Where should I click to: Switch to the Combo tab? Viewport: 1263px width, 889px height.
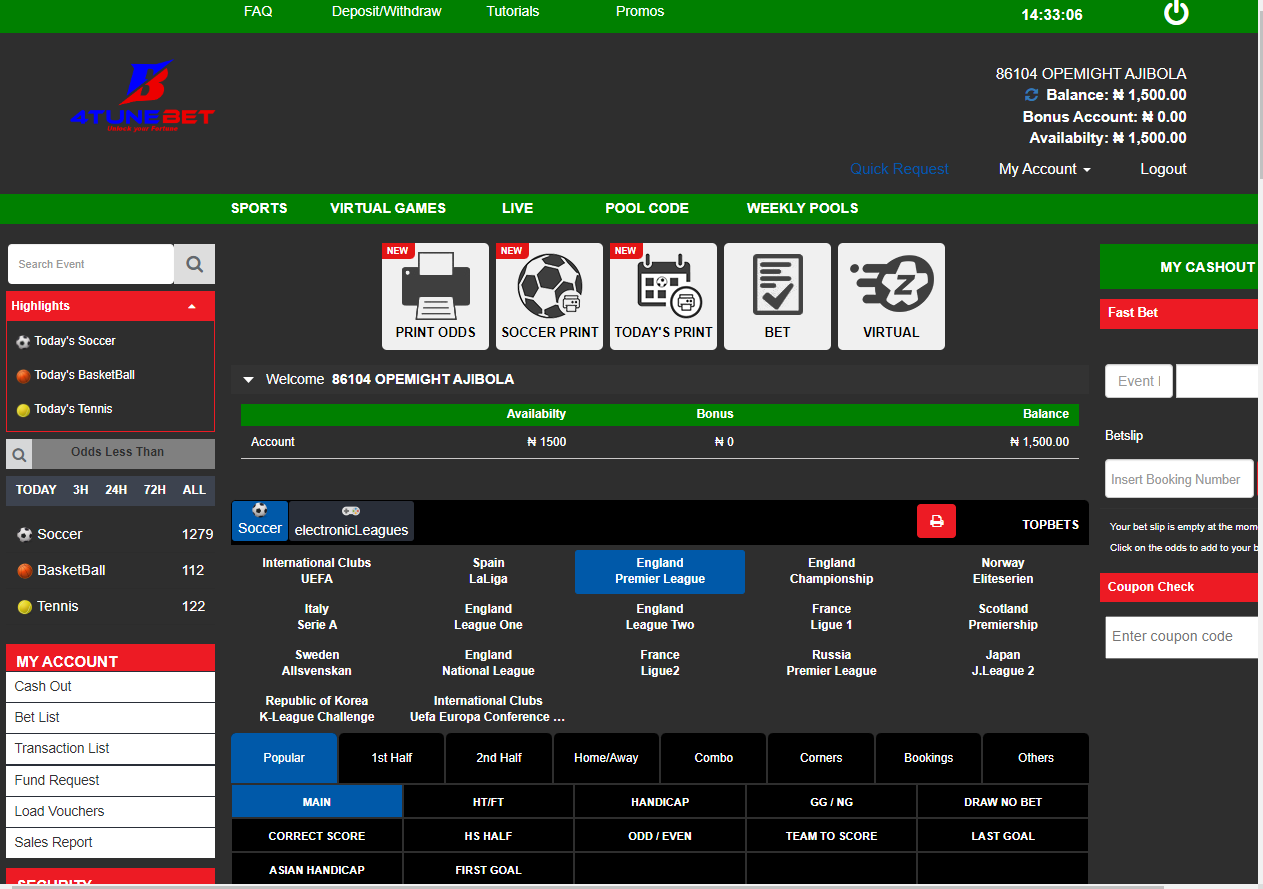pos(714,758)
